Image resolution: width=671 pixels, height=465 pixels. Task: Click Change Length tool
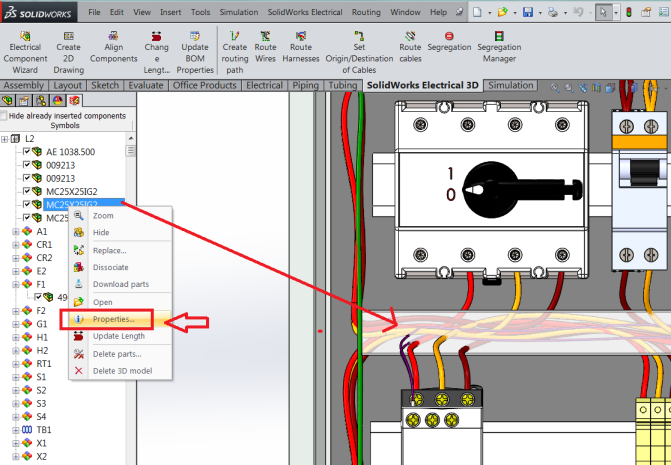pyautogui.click(x=157, y=52)
